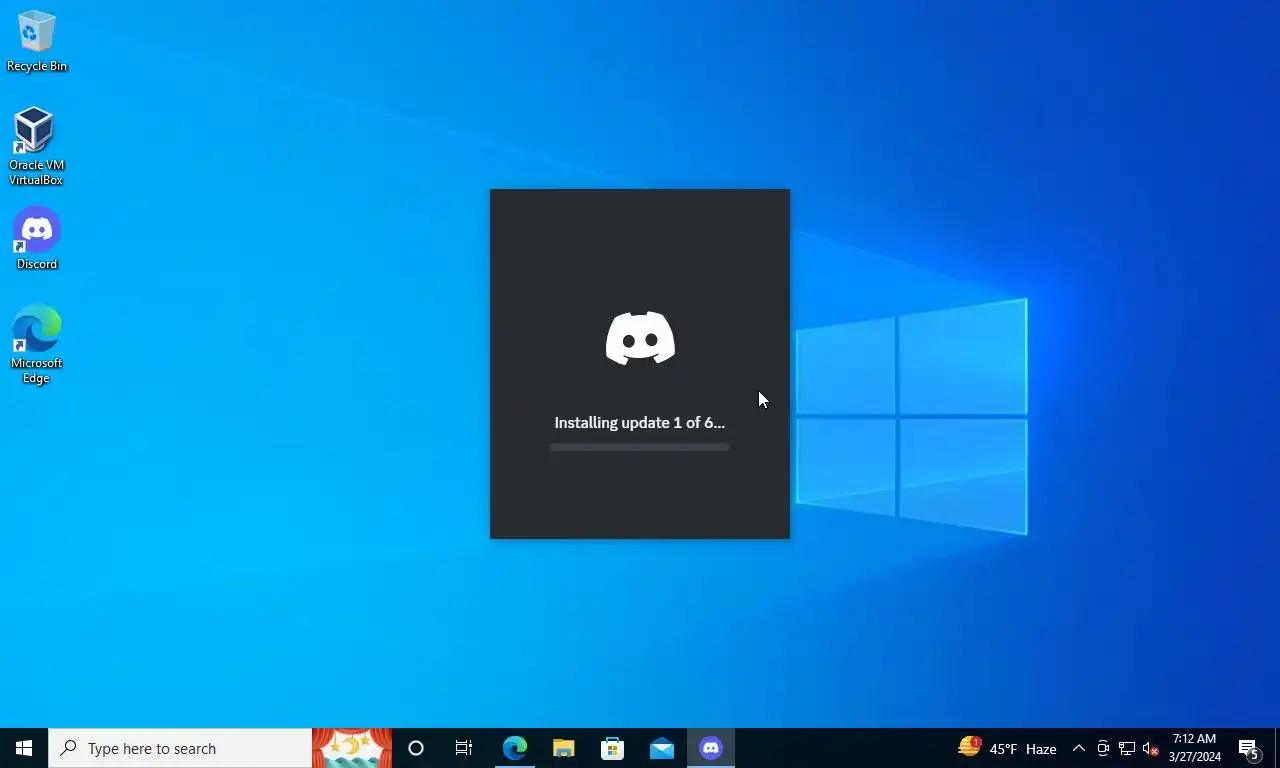Focus the "Type here to search" box
This screenshot has height=768, width=1280.
[x=180, y=748]
